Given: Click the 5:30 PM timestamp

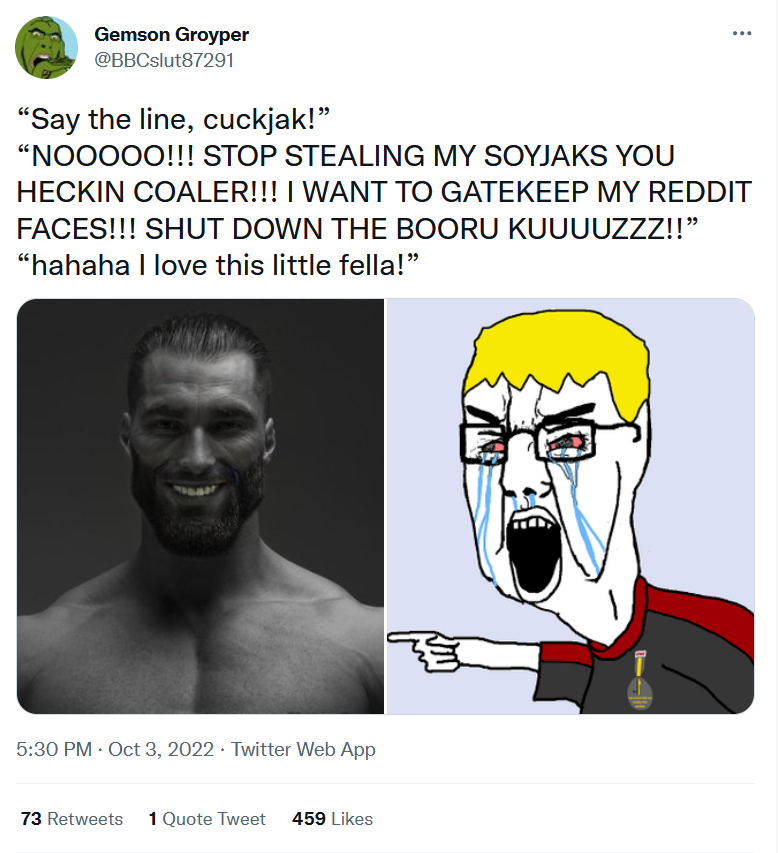Looking at the screenshot, I should (x=54, y=749).
